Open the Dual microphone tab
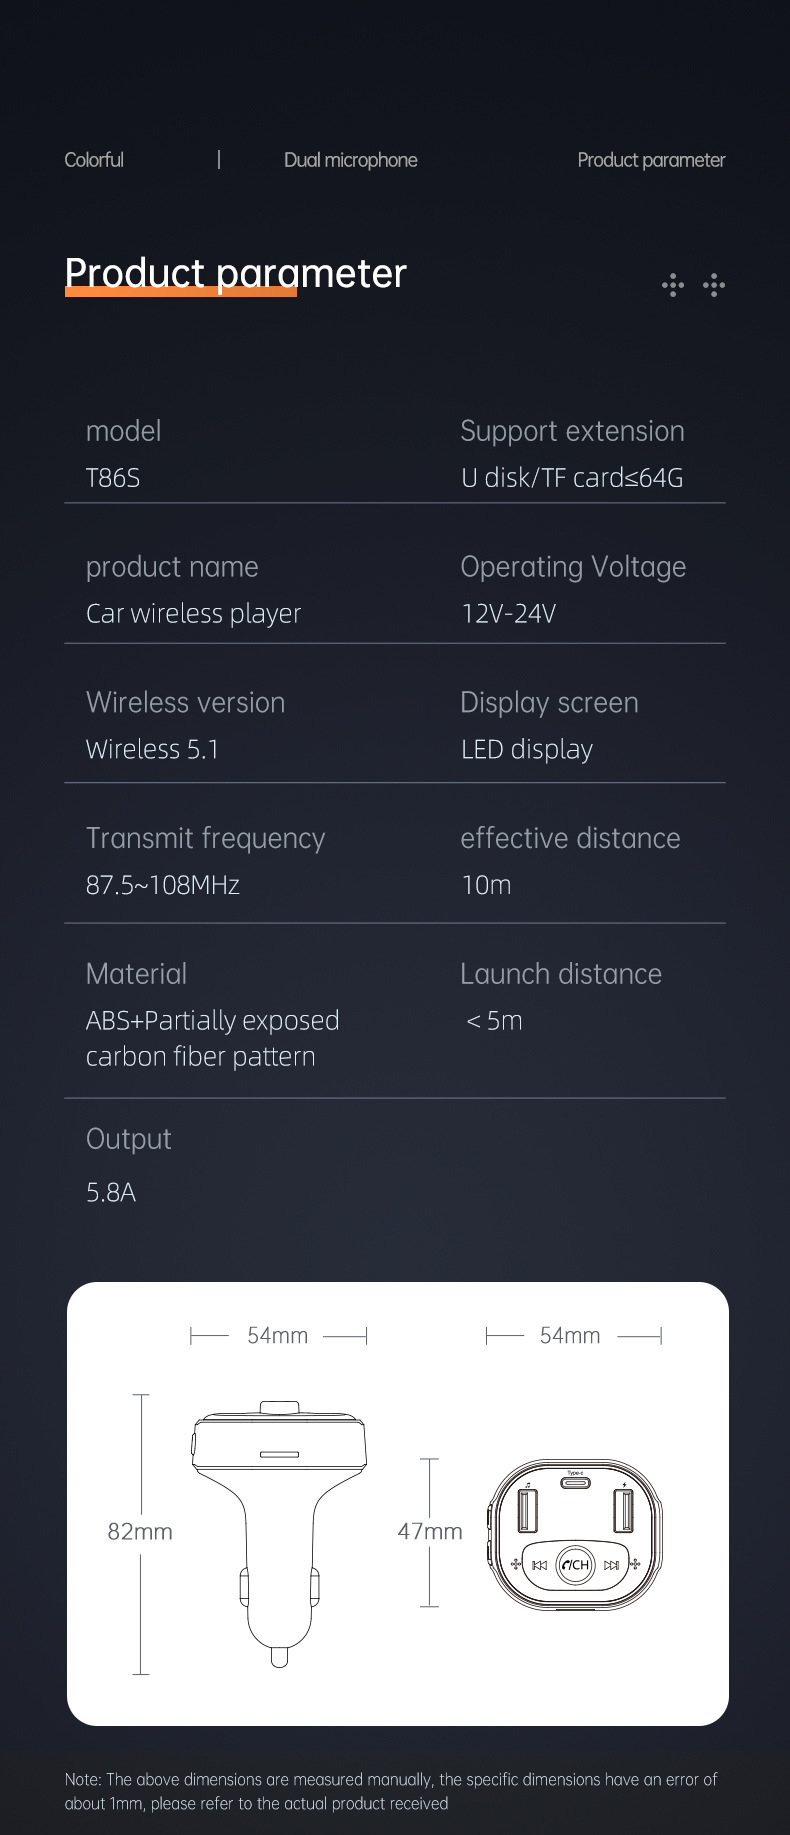790x1835 pixels. tap(350, 160)
